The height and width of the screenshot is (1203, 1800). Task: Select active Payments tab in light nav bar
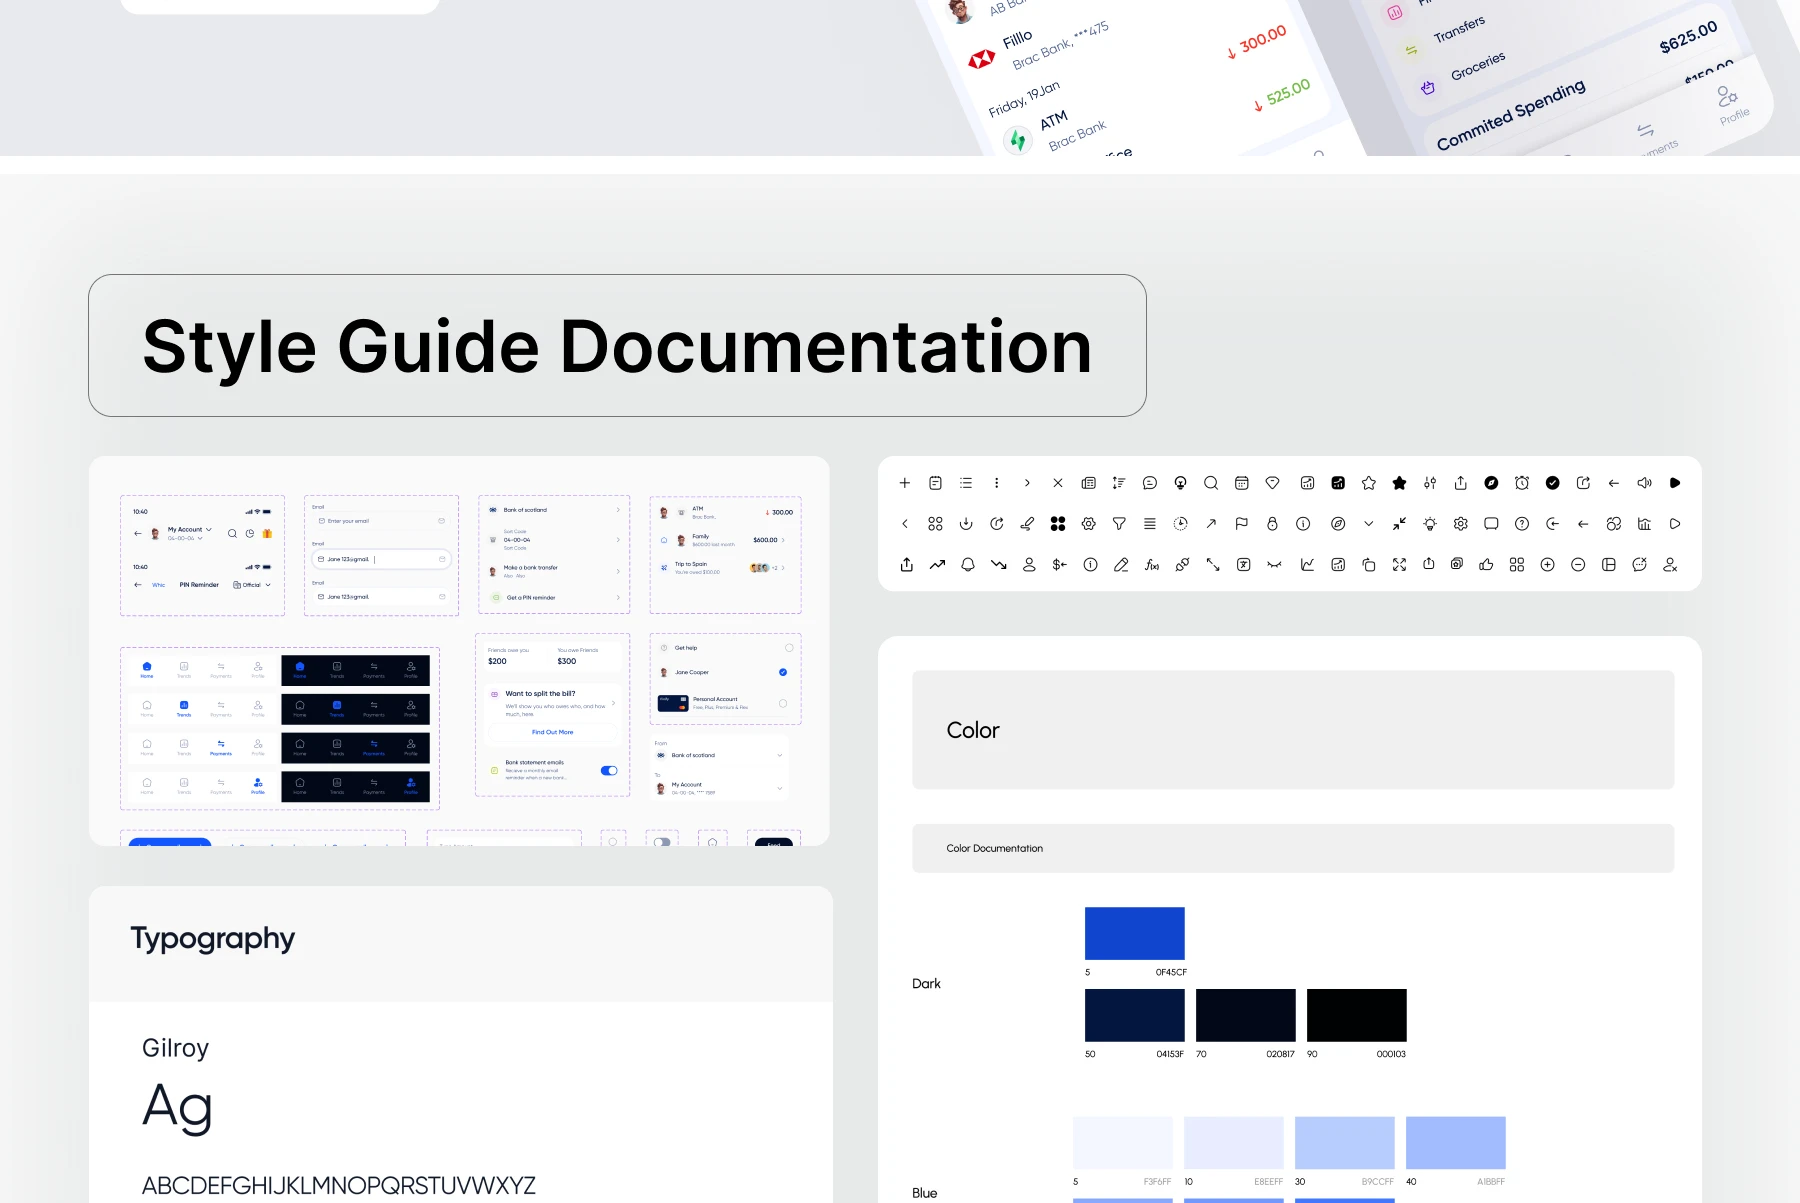(221, 747)
